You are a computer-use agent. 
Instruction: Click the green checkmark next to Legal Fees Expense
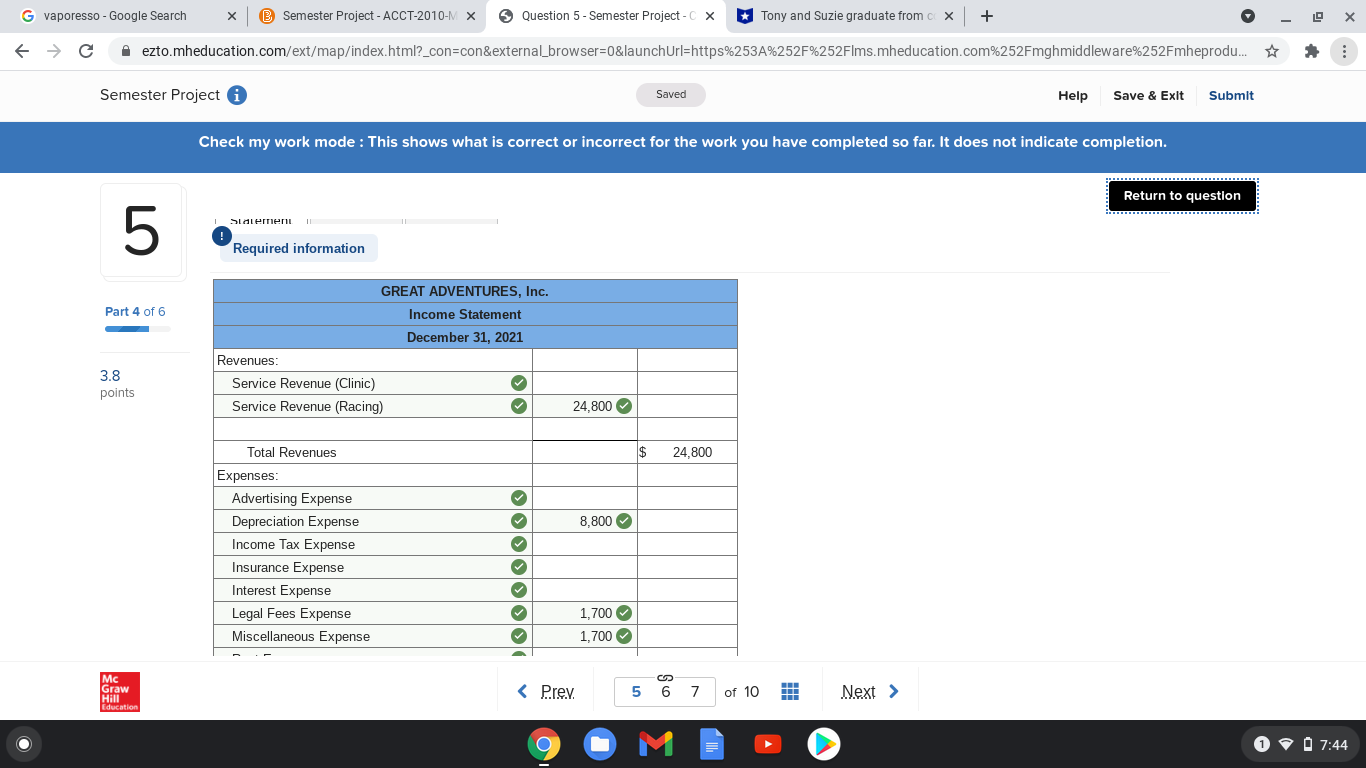(518, 613)
